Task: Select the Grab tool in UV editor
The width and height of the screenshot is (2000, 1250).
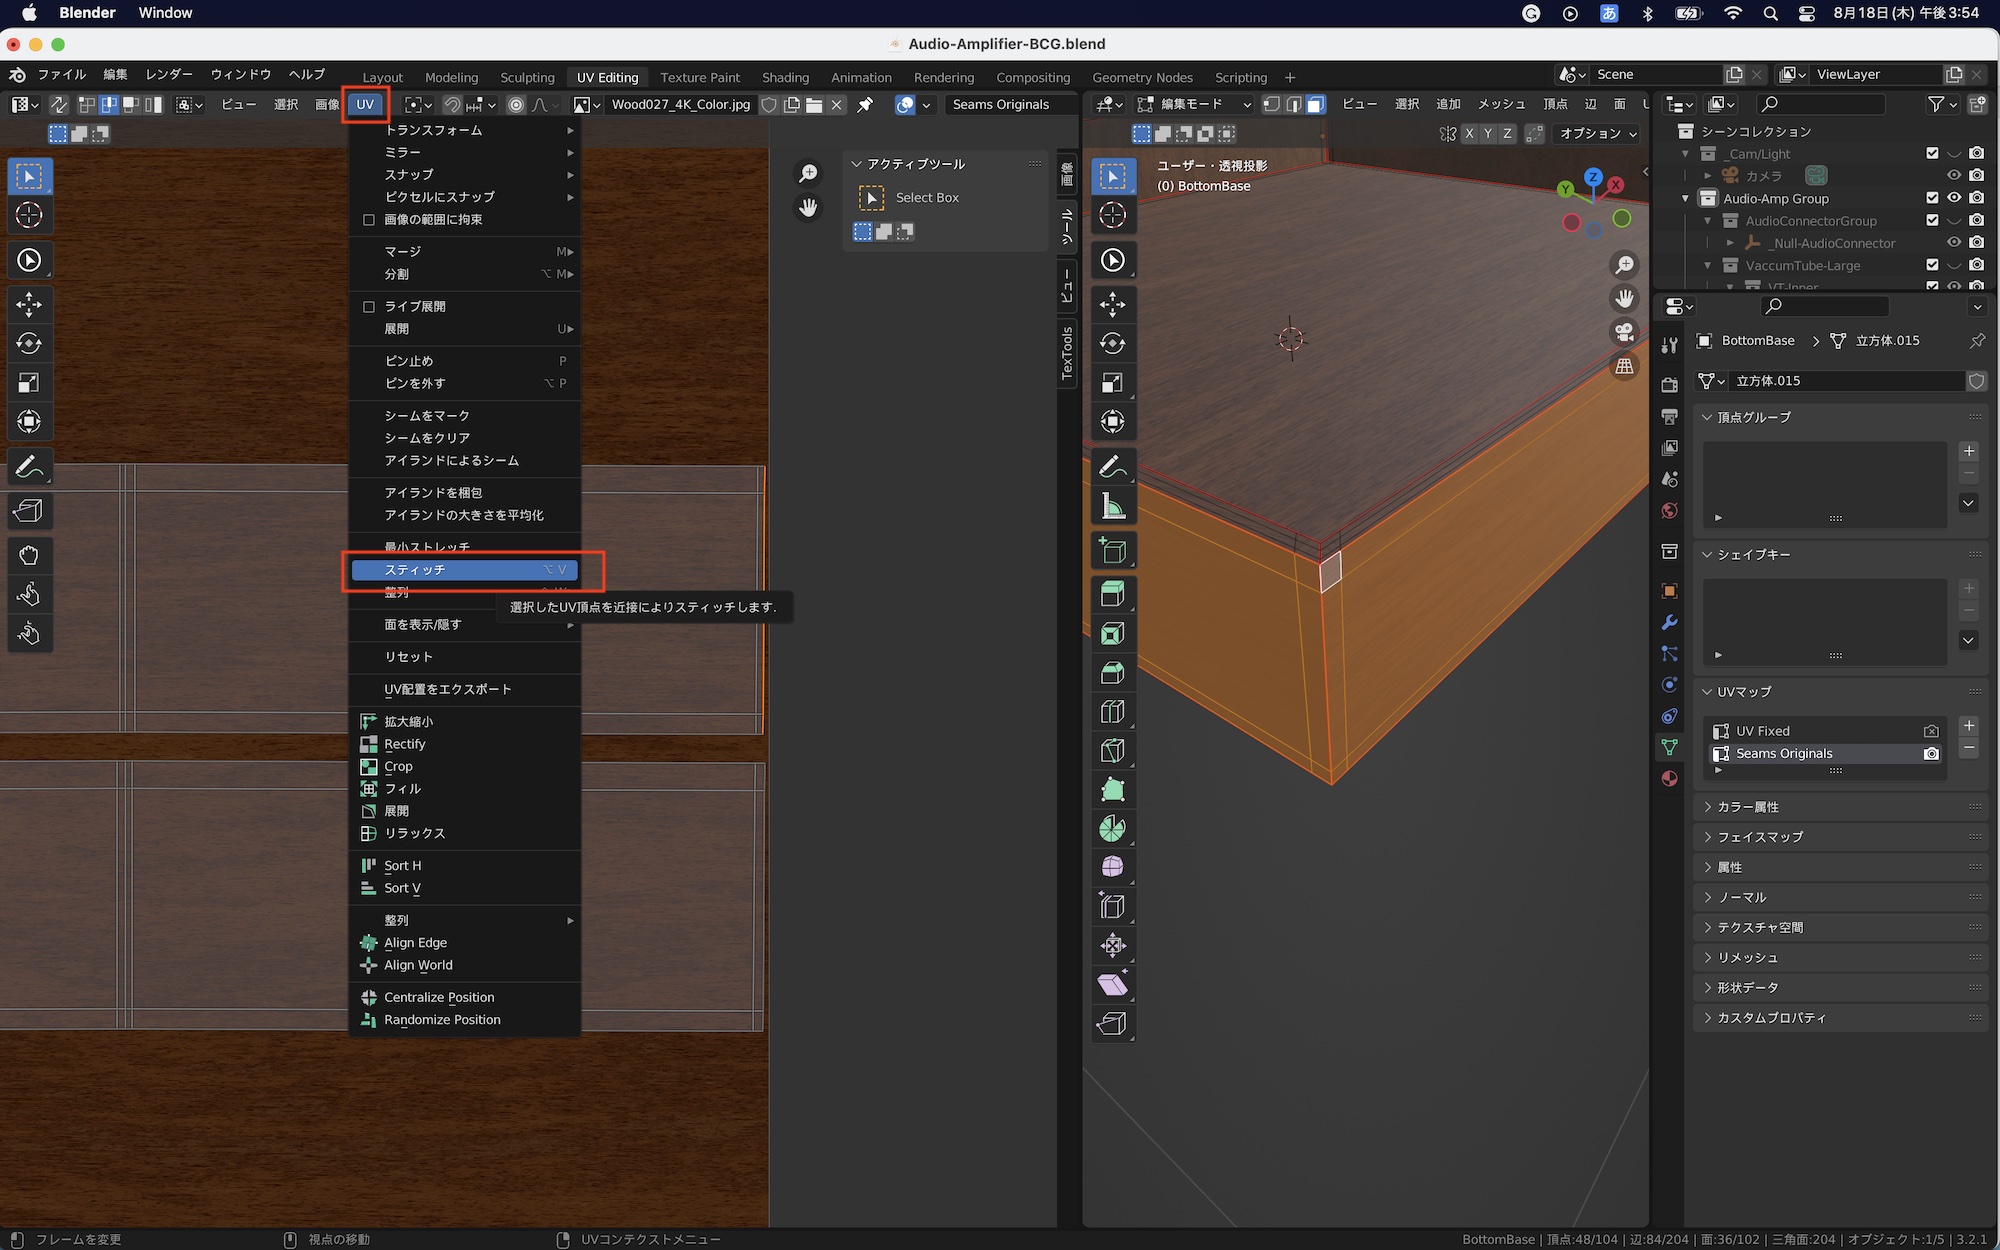Action: [x=29, y=556]
